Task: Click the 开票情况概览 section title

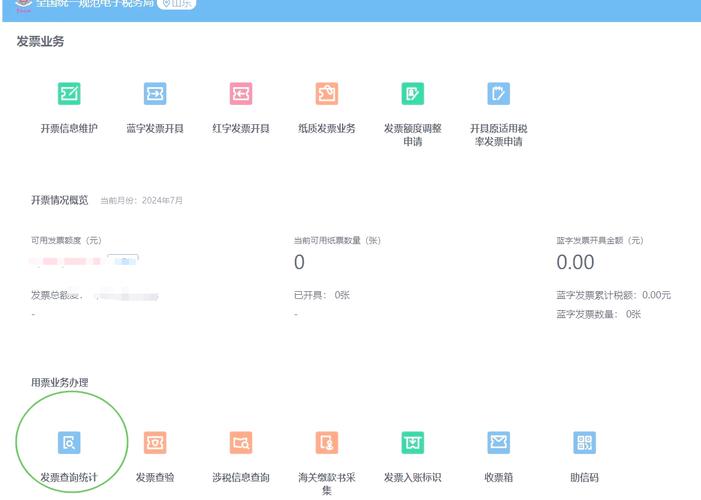Action: click(59, 200)
